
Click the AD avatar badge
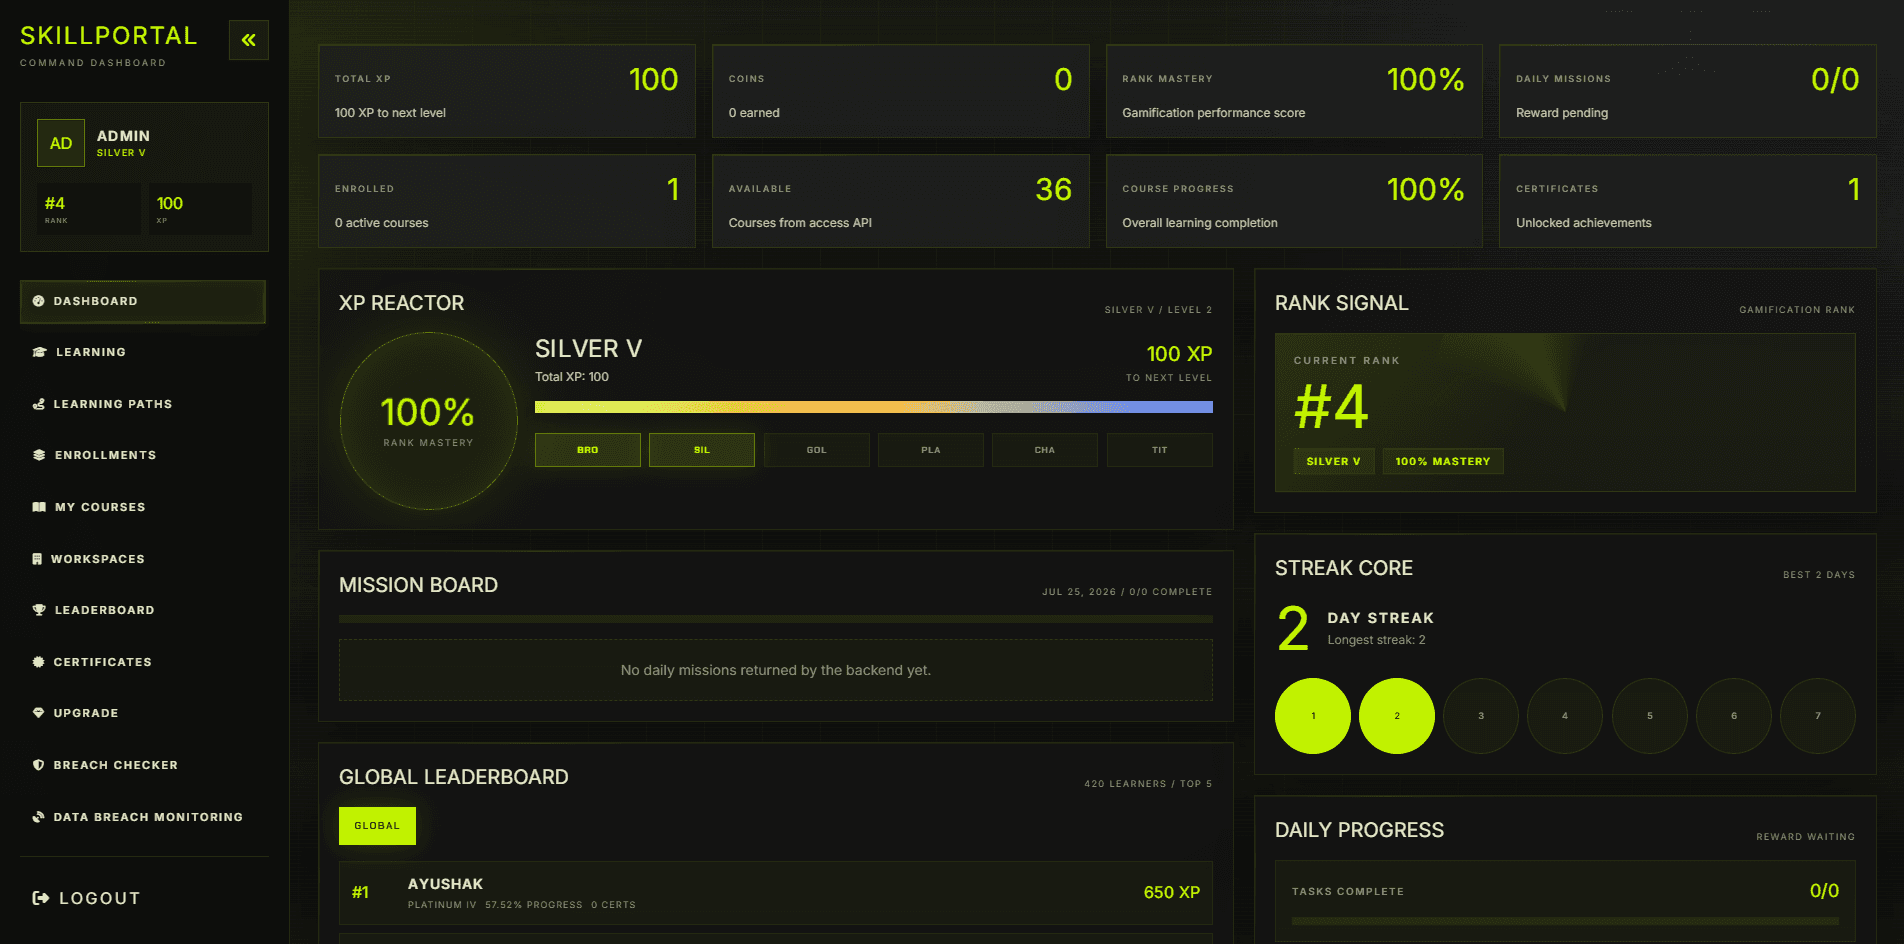61,143
